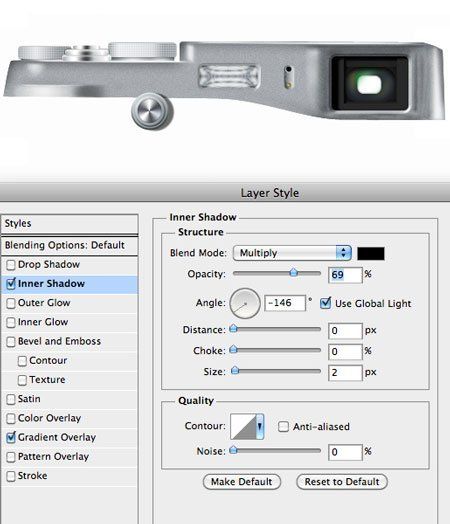
Task: Enable the Drop Shadow checkbox
Action: pyautogui.click(x=11, y=265)
